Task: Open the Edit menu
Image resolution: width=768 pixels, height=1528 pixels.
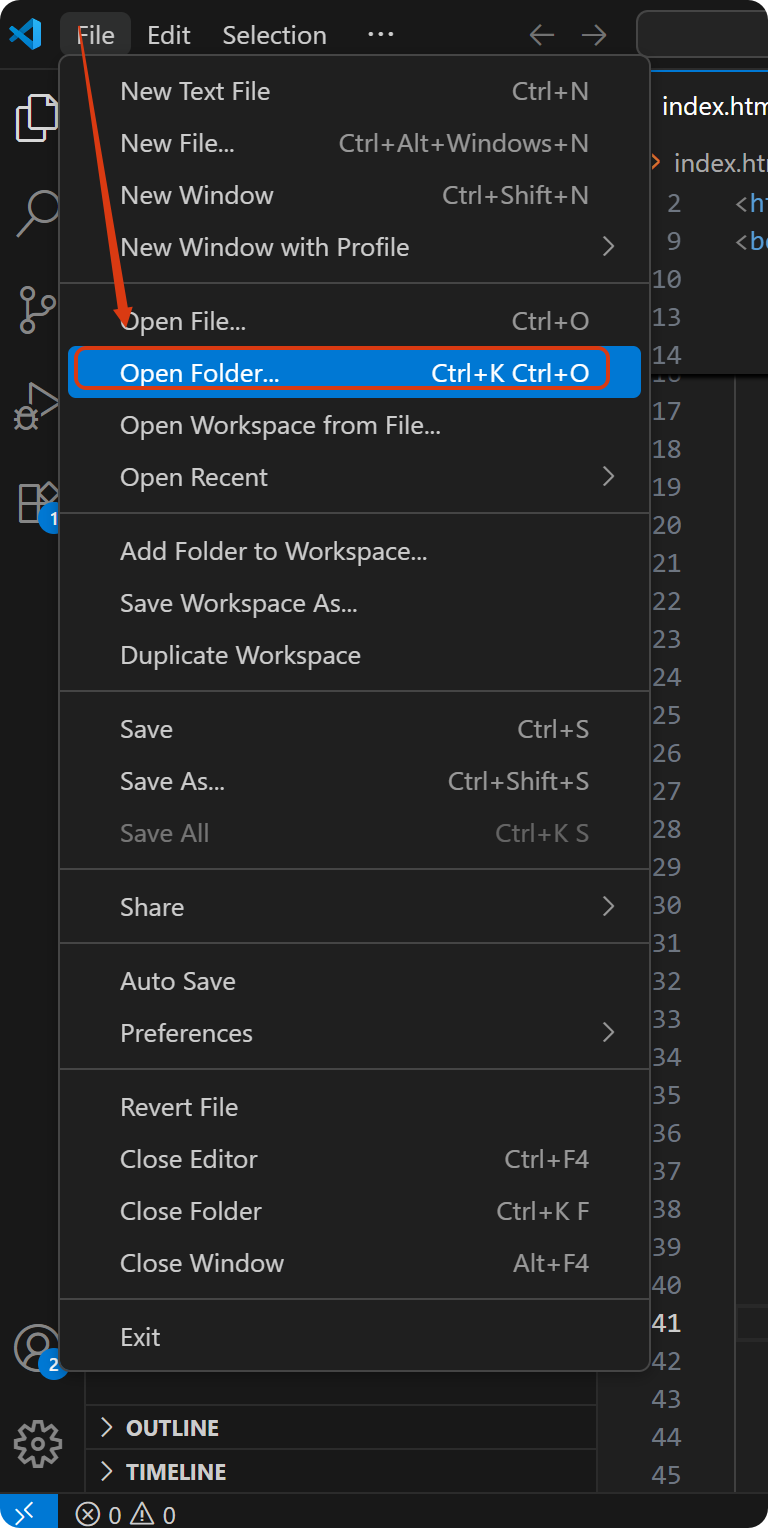Action: 168,35
